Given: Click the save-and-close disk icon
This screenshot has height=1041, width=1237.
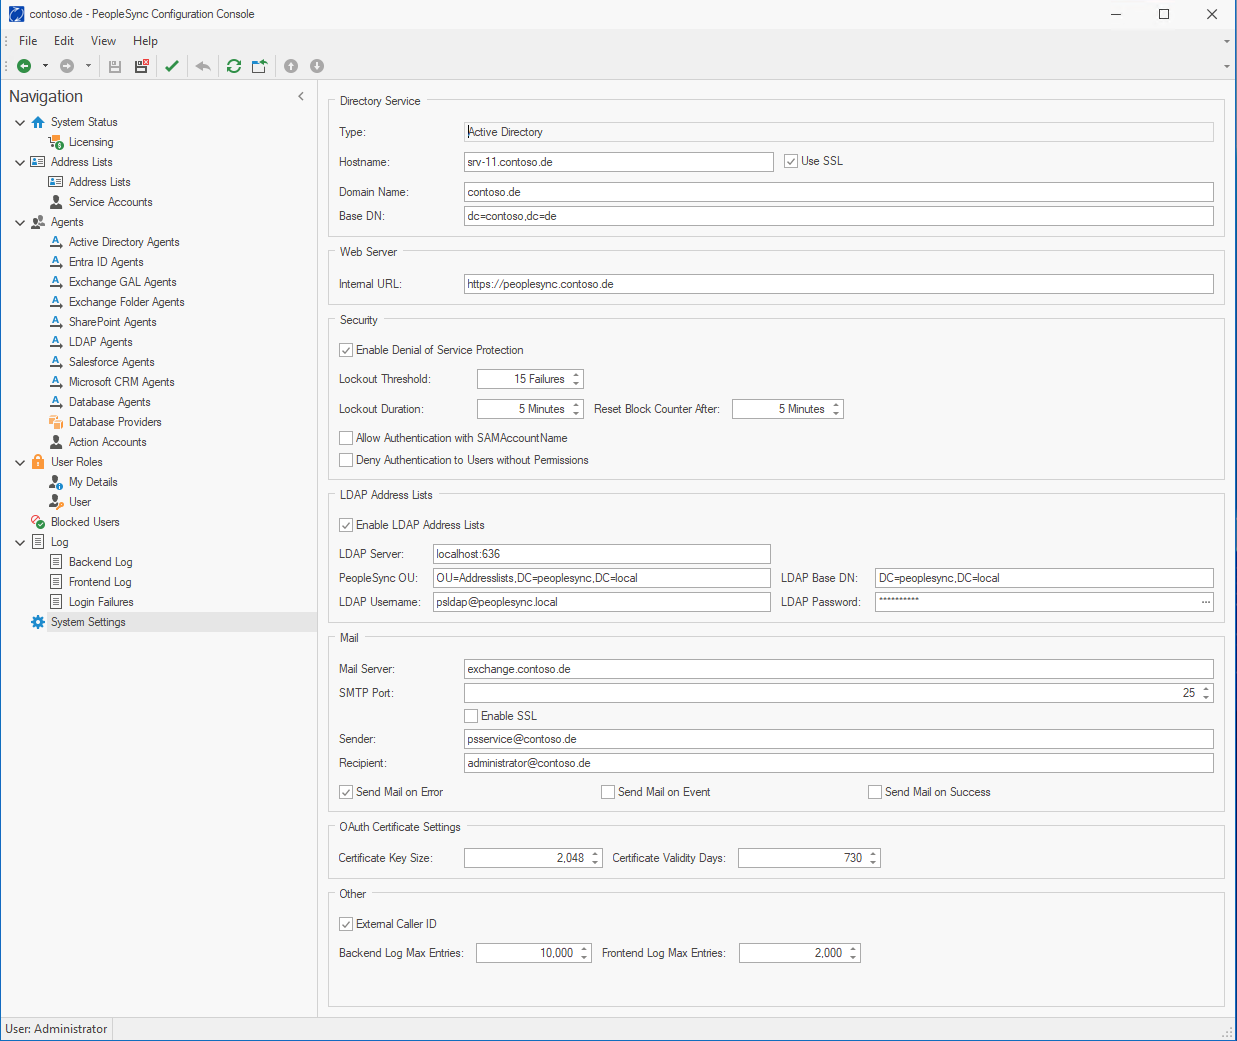Looking at the screenshot, I should 141,66.
